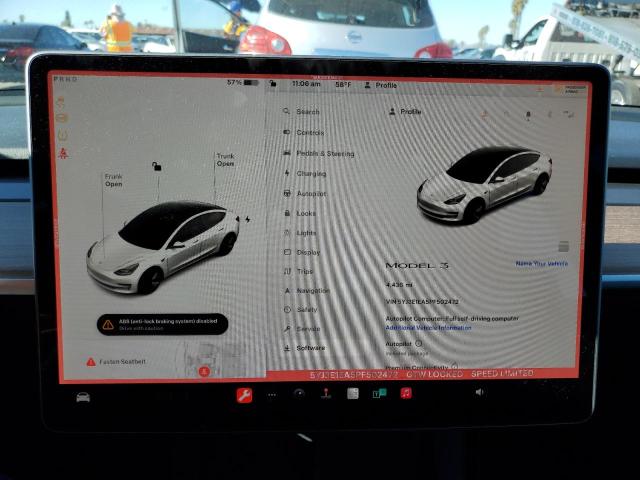Viewport: 640px width, 480px height.
Task: Tap the SPEED LIMITED status text
Action: click(x=502, y=373)
